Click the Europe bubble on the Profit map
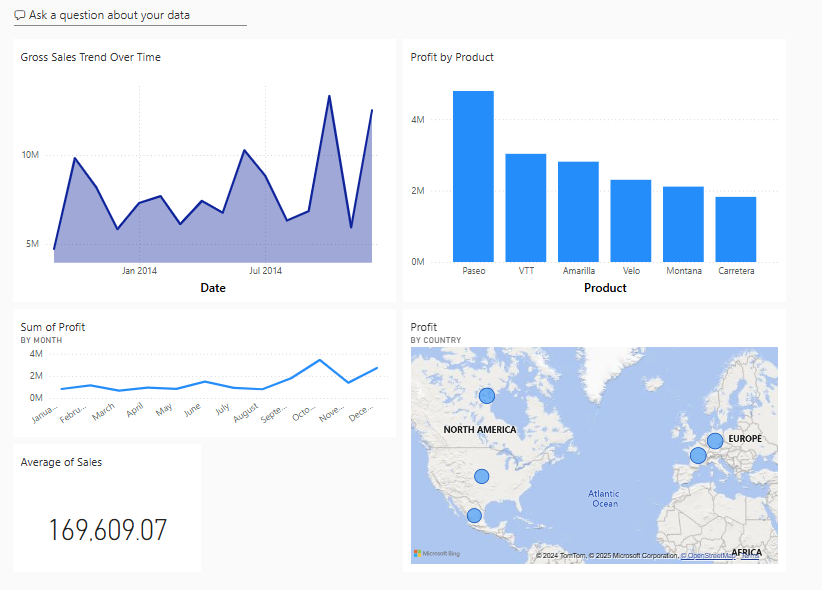822x590 pixels. click(x=714, y=440)
